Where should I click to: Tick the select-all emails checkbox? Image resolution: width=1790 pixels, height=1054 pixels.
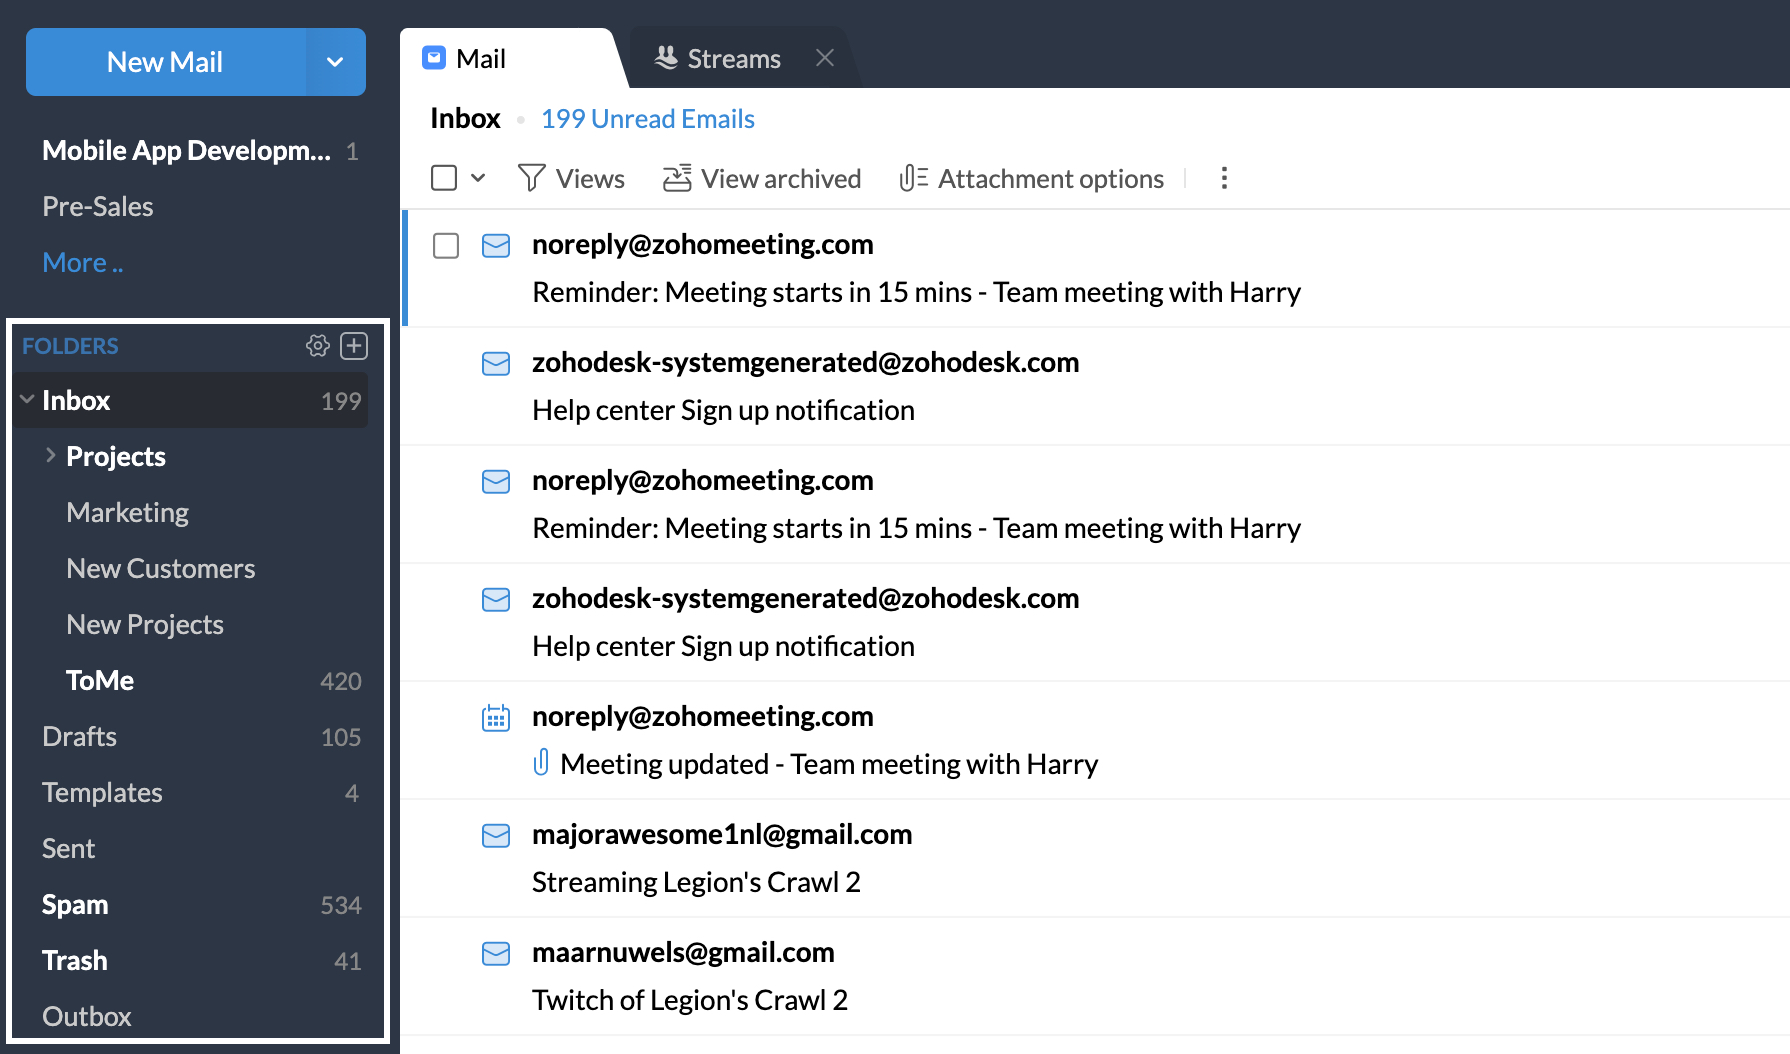click(444, 176)
